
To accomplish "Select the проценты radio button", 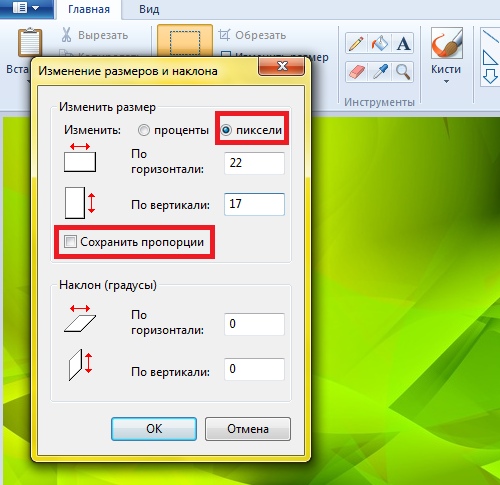I will 144,130.
